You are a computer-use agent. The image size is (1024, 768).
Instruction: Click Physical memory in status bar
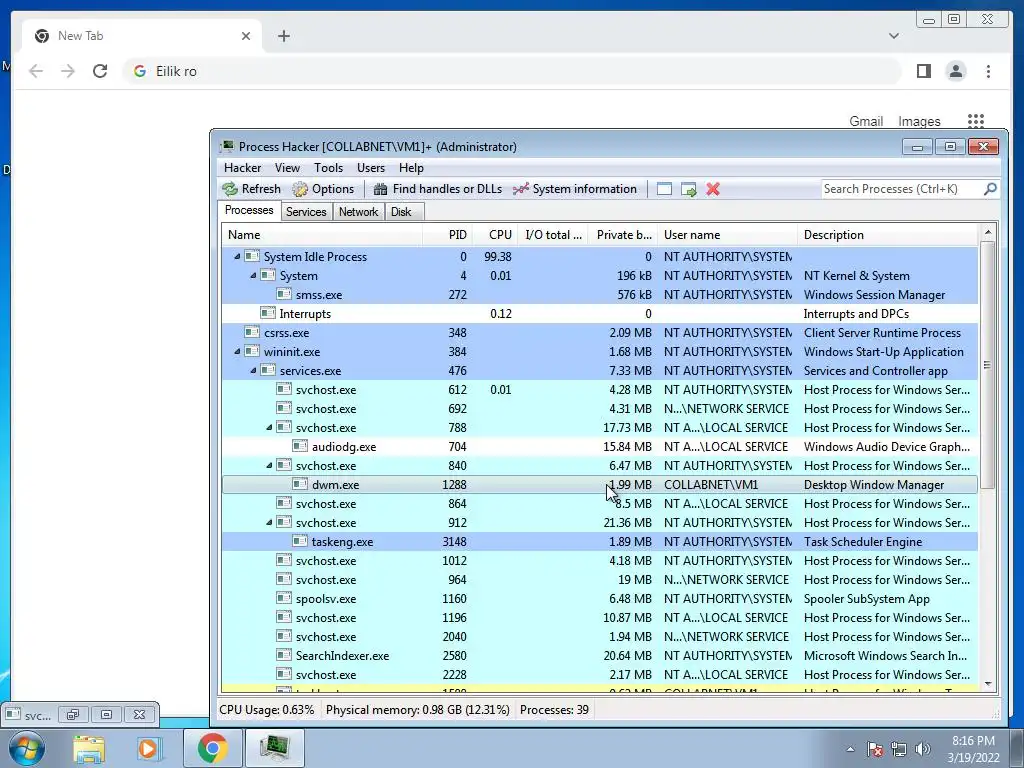pos(417,710)
